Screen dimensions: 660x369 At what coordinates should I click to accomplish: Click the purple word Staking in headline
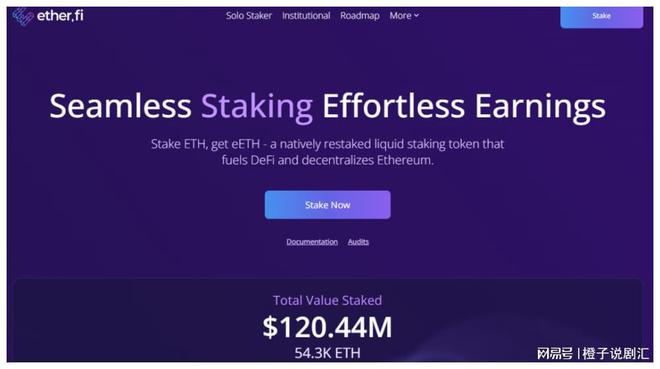[x=257, y=107]
